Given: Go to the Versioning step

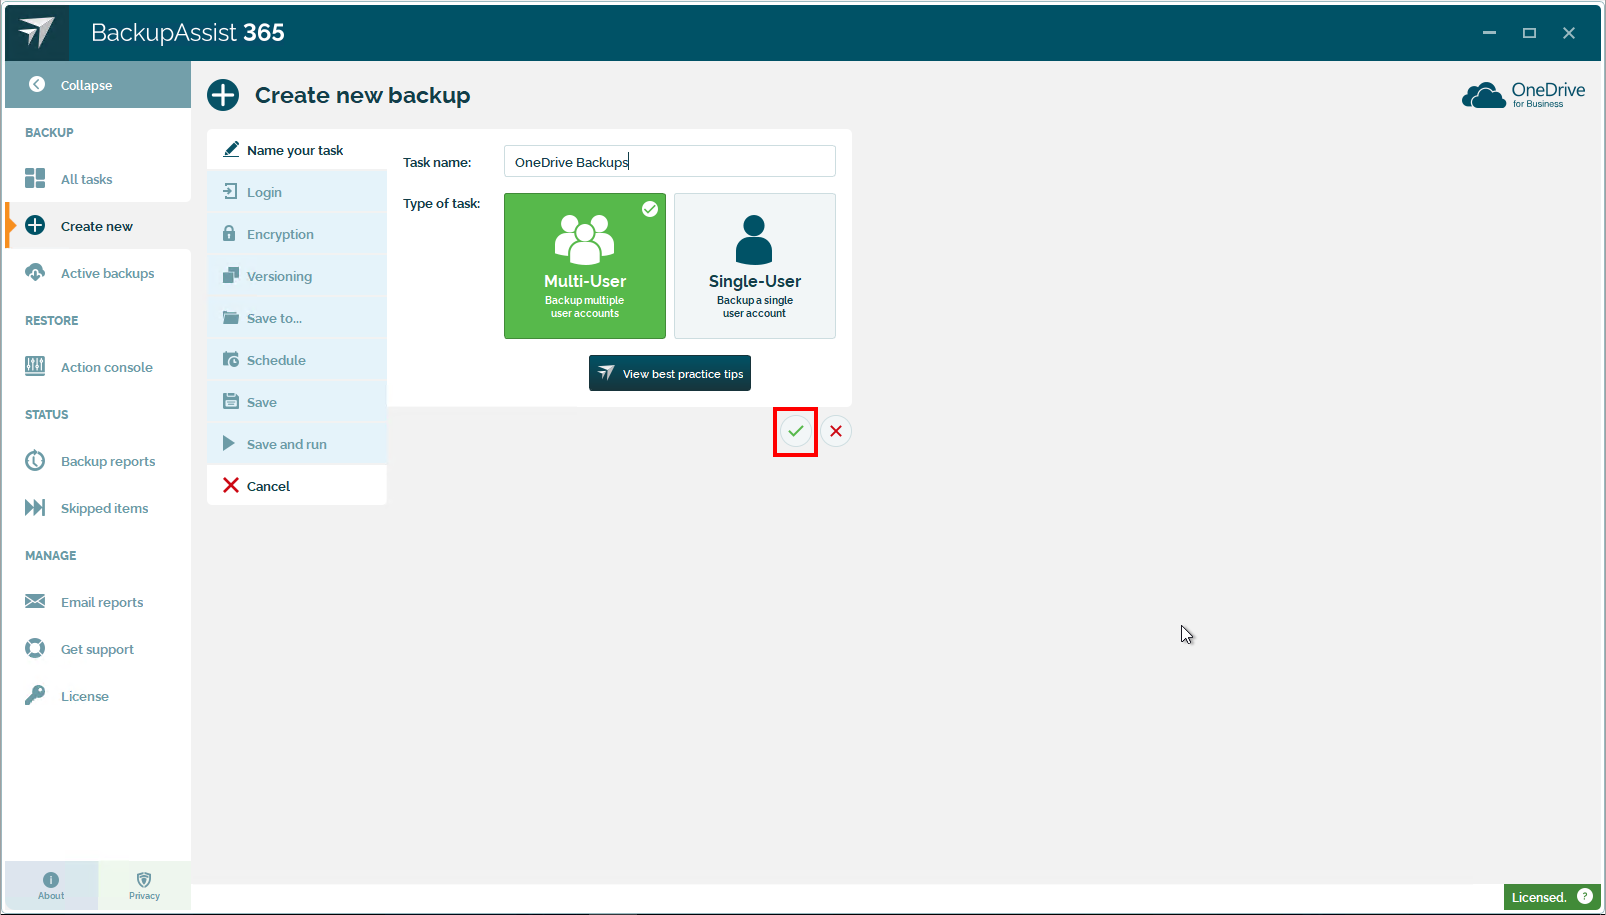Looking at the screenshot, I should pos(297,276).
